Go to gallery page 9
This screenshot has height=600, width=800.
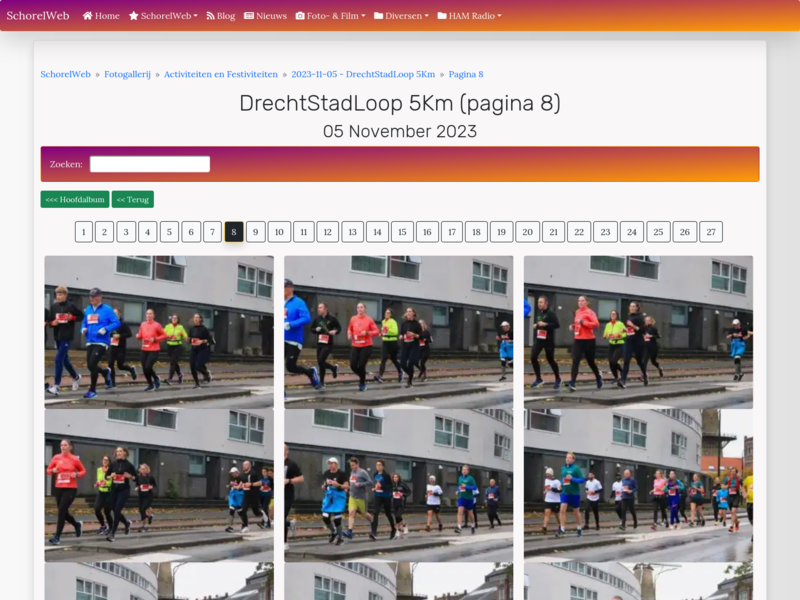pyautogui.click(x=256, y=232)
